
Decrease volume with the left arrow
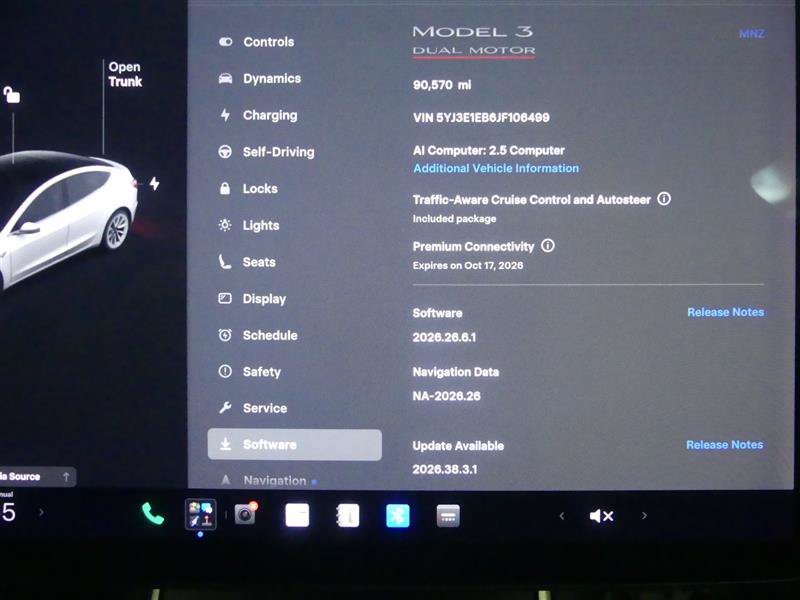point(562,516)
